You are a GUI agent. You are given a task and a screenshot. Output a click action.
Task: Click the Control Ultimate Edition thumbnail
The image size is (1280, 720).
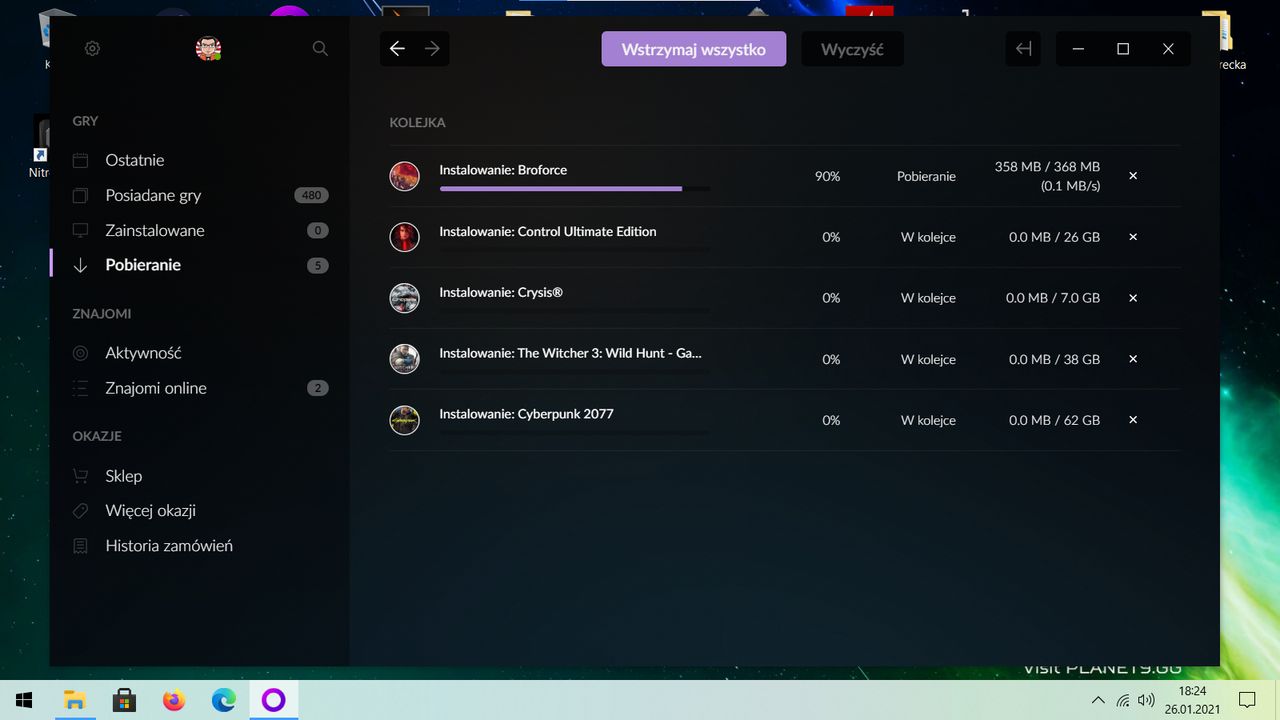tap(404, 237)
